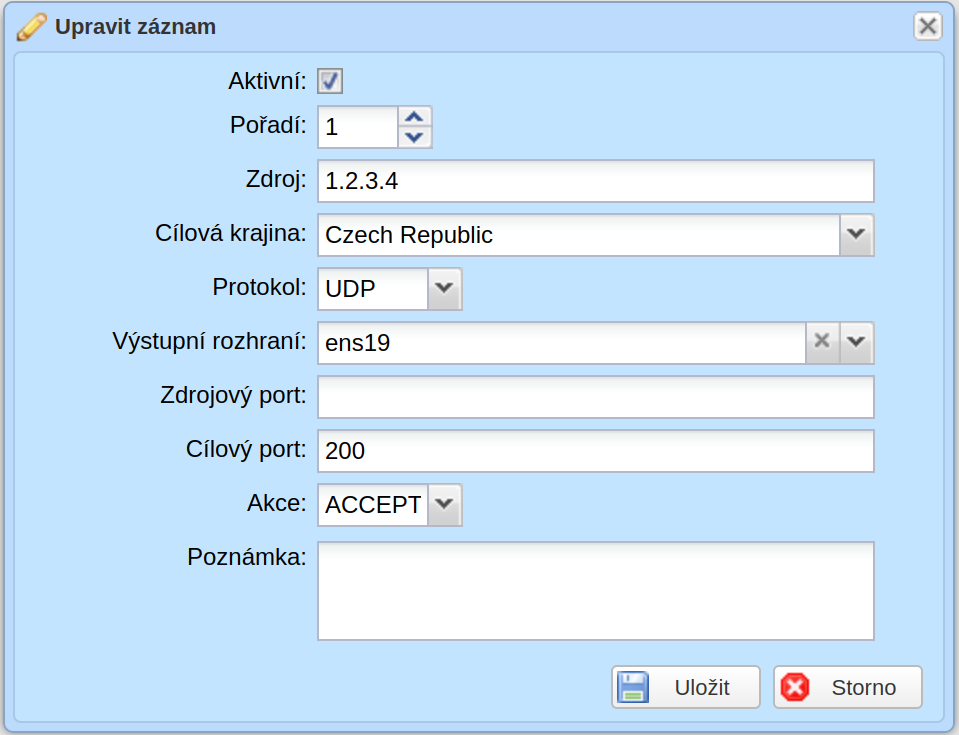959x735 pixels.
Task: Click the Cílová krajina label
Action: [231, 233]
